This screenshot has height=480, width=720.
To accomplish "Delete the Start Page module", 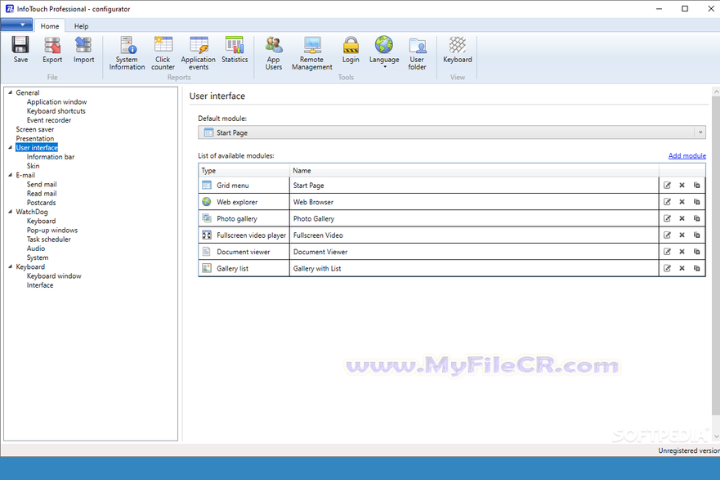I will [682, 185].
